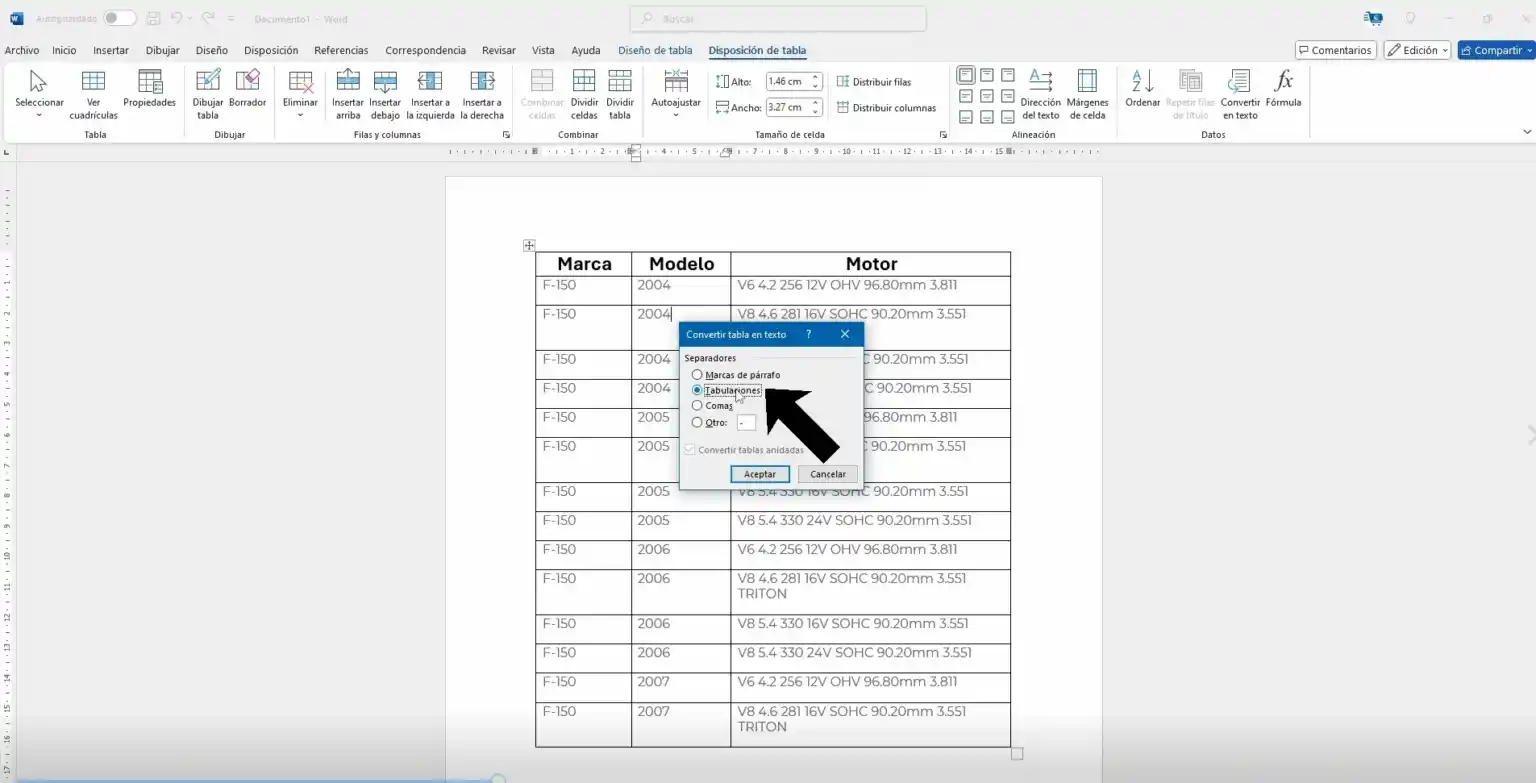Open the Comentarios pane
Image resolution: width=1536 pixels, height=783 pixels.
click(1335, 50)
